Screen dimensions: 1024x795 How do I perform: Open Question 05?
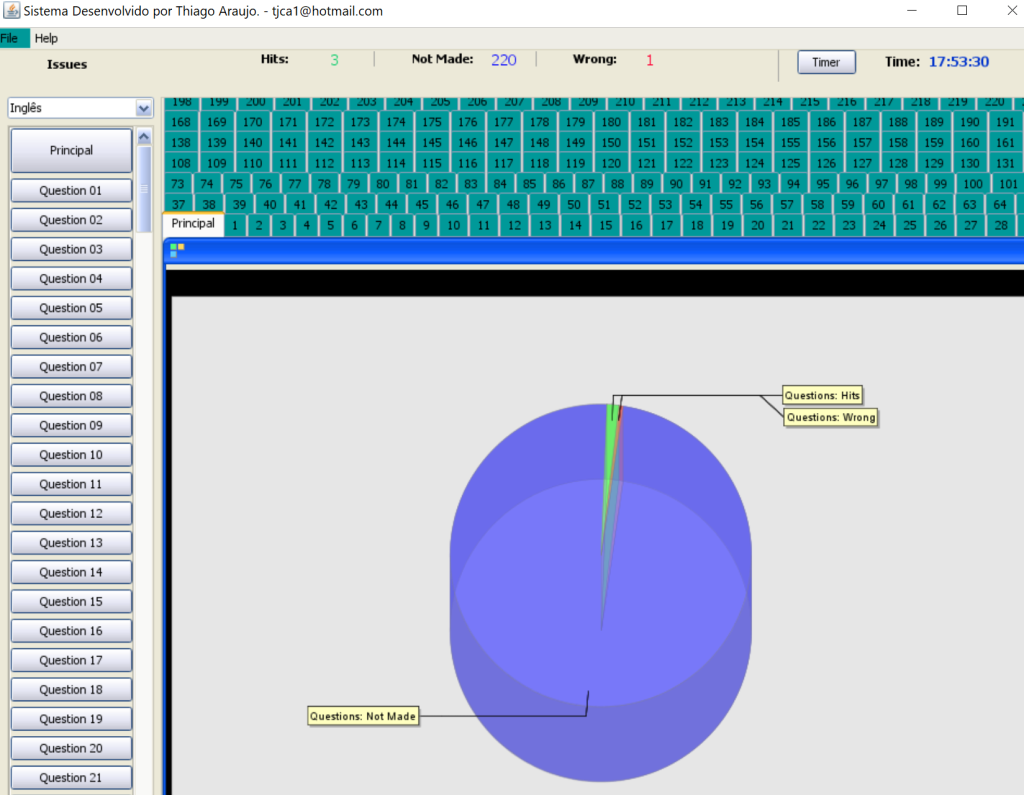coord(71,308)
